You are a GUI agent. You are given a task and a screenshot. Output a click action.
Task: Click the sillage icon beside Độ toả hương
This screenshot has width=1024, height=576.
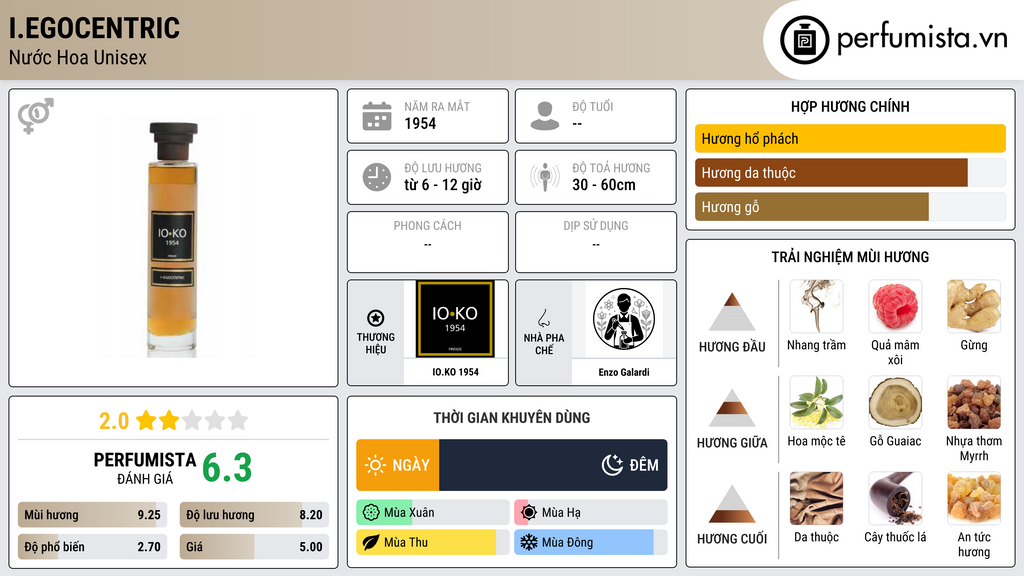(x=545, y=177)
